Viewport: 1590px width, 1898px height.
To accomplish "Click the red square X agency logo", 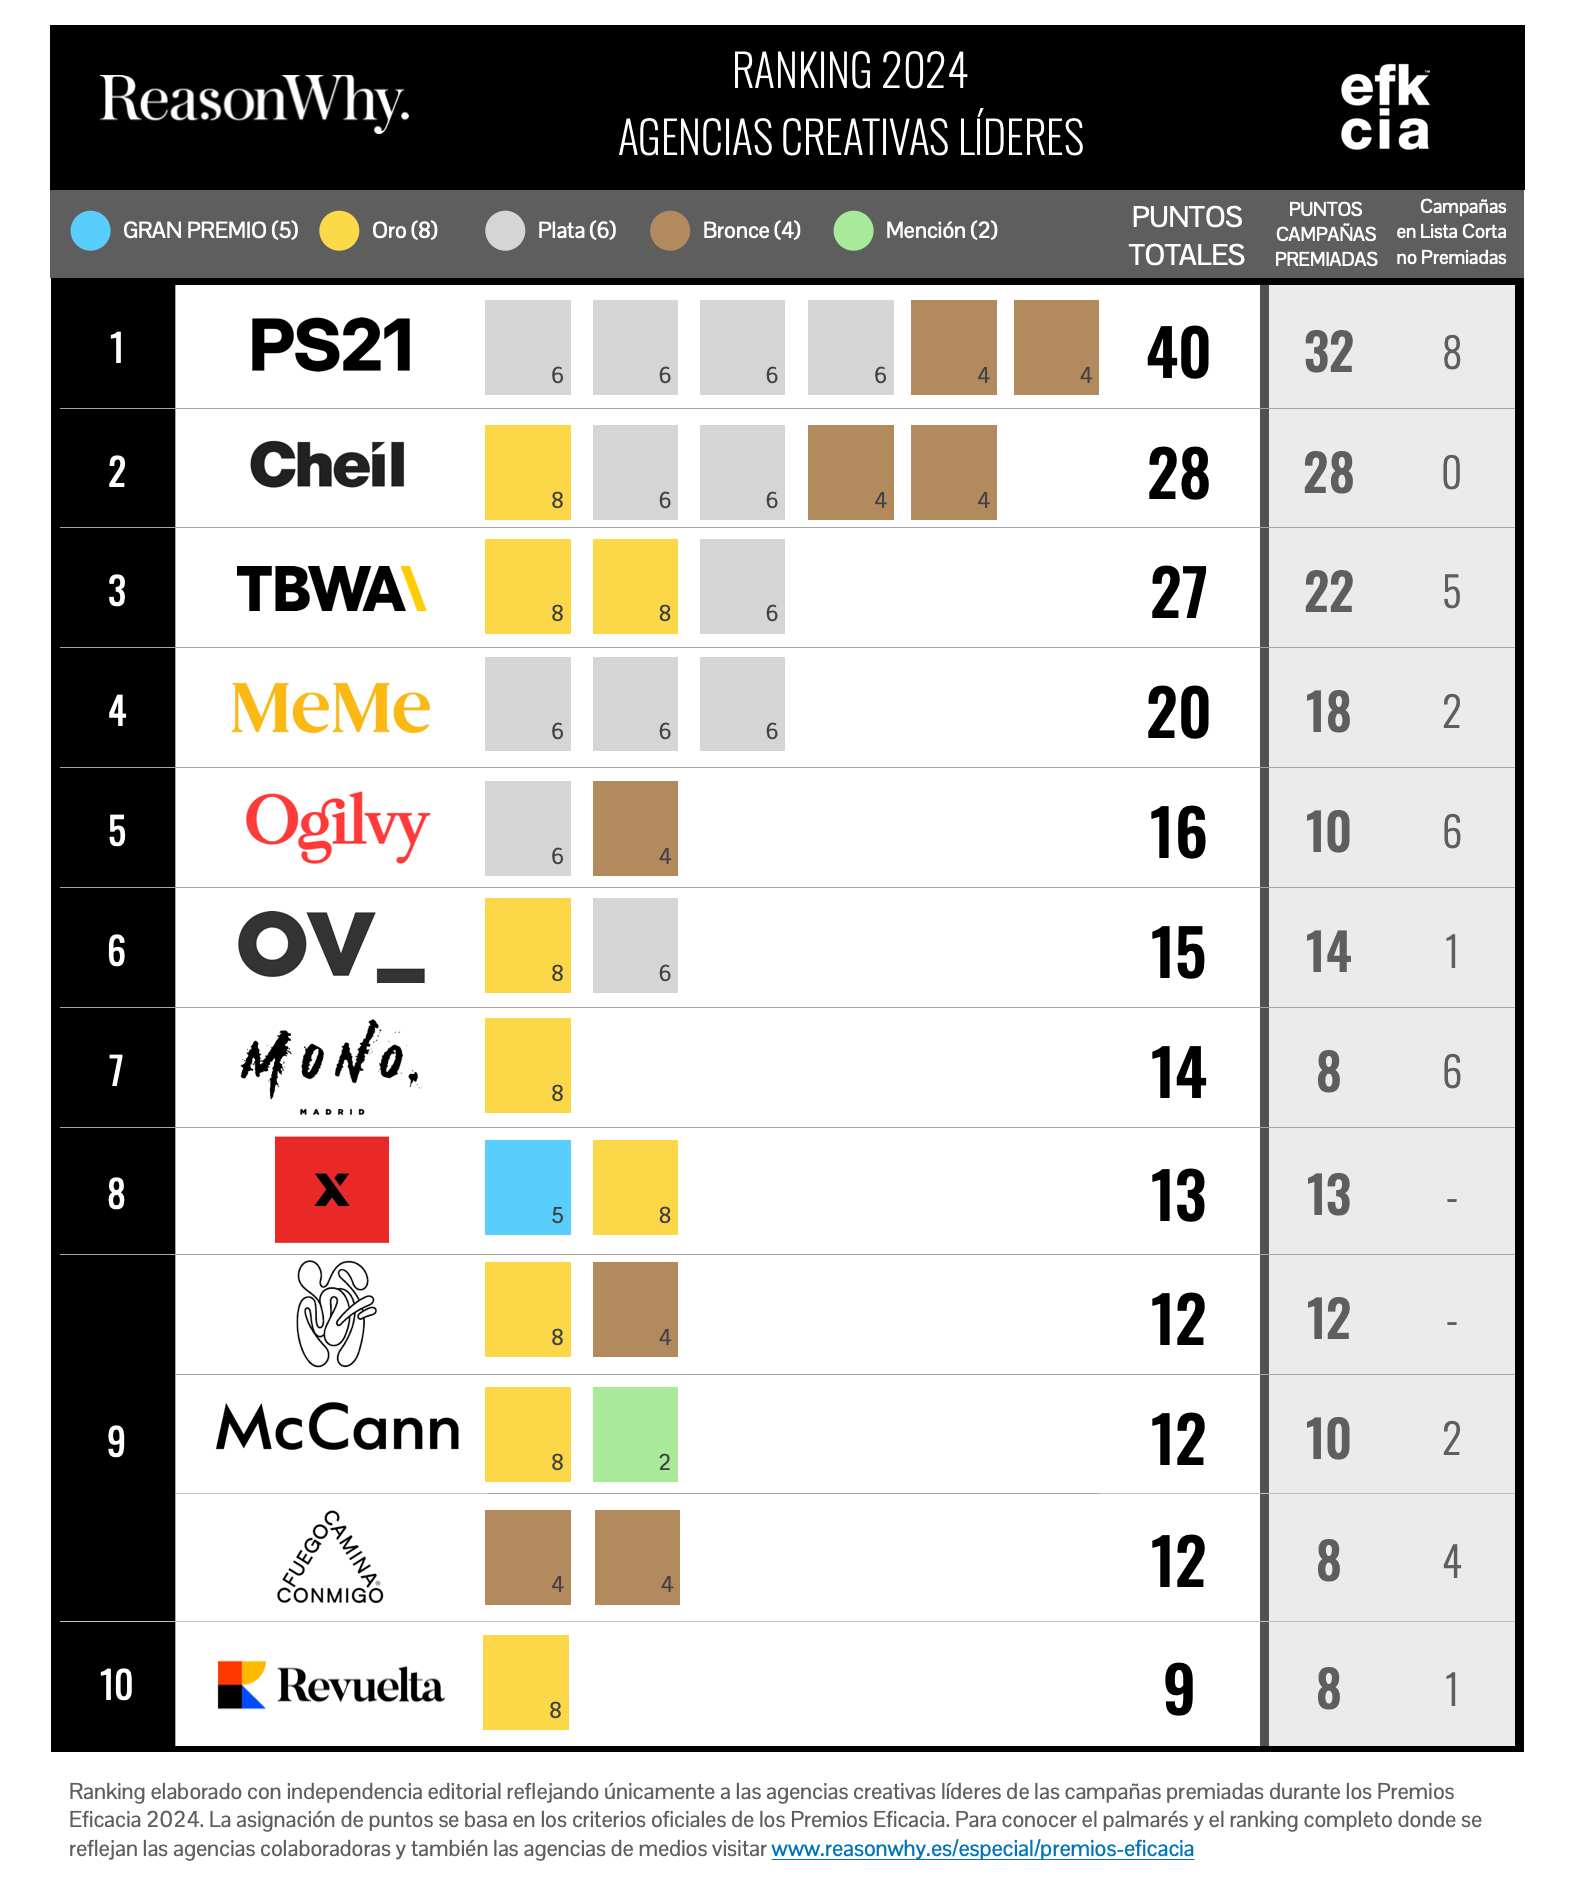I will (332, 1189).
